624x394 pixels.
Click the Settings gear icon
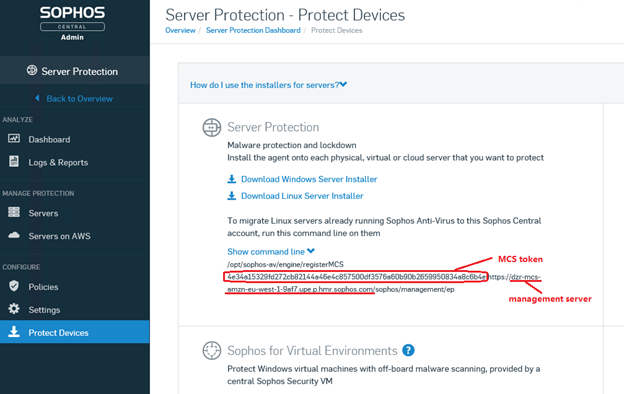point(14,308)
